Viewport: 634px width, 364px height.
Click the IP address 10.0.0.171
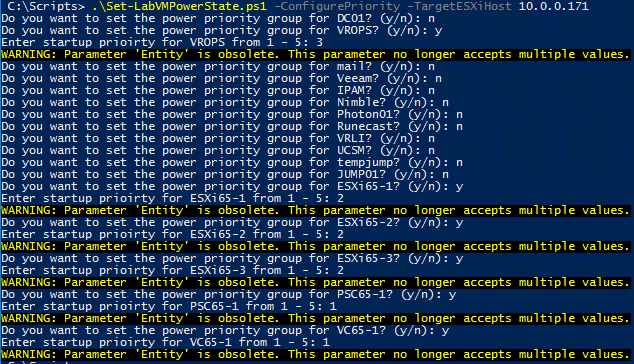coord(554,6)
